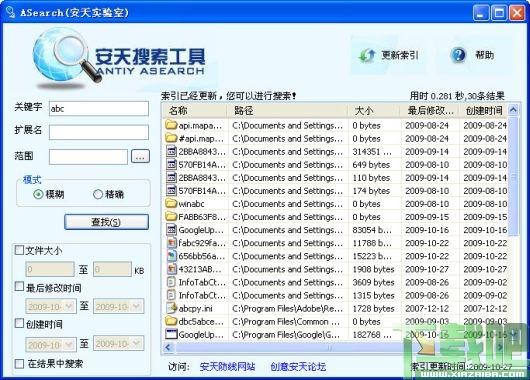Maximize the ASearch window

coord(499,13)
